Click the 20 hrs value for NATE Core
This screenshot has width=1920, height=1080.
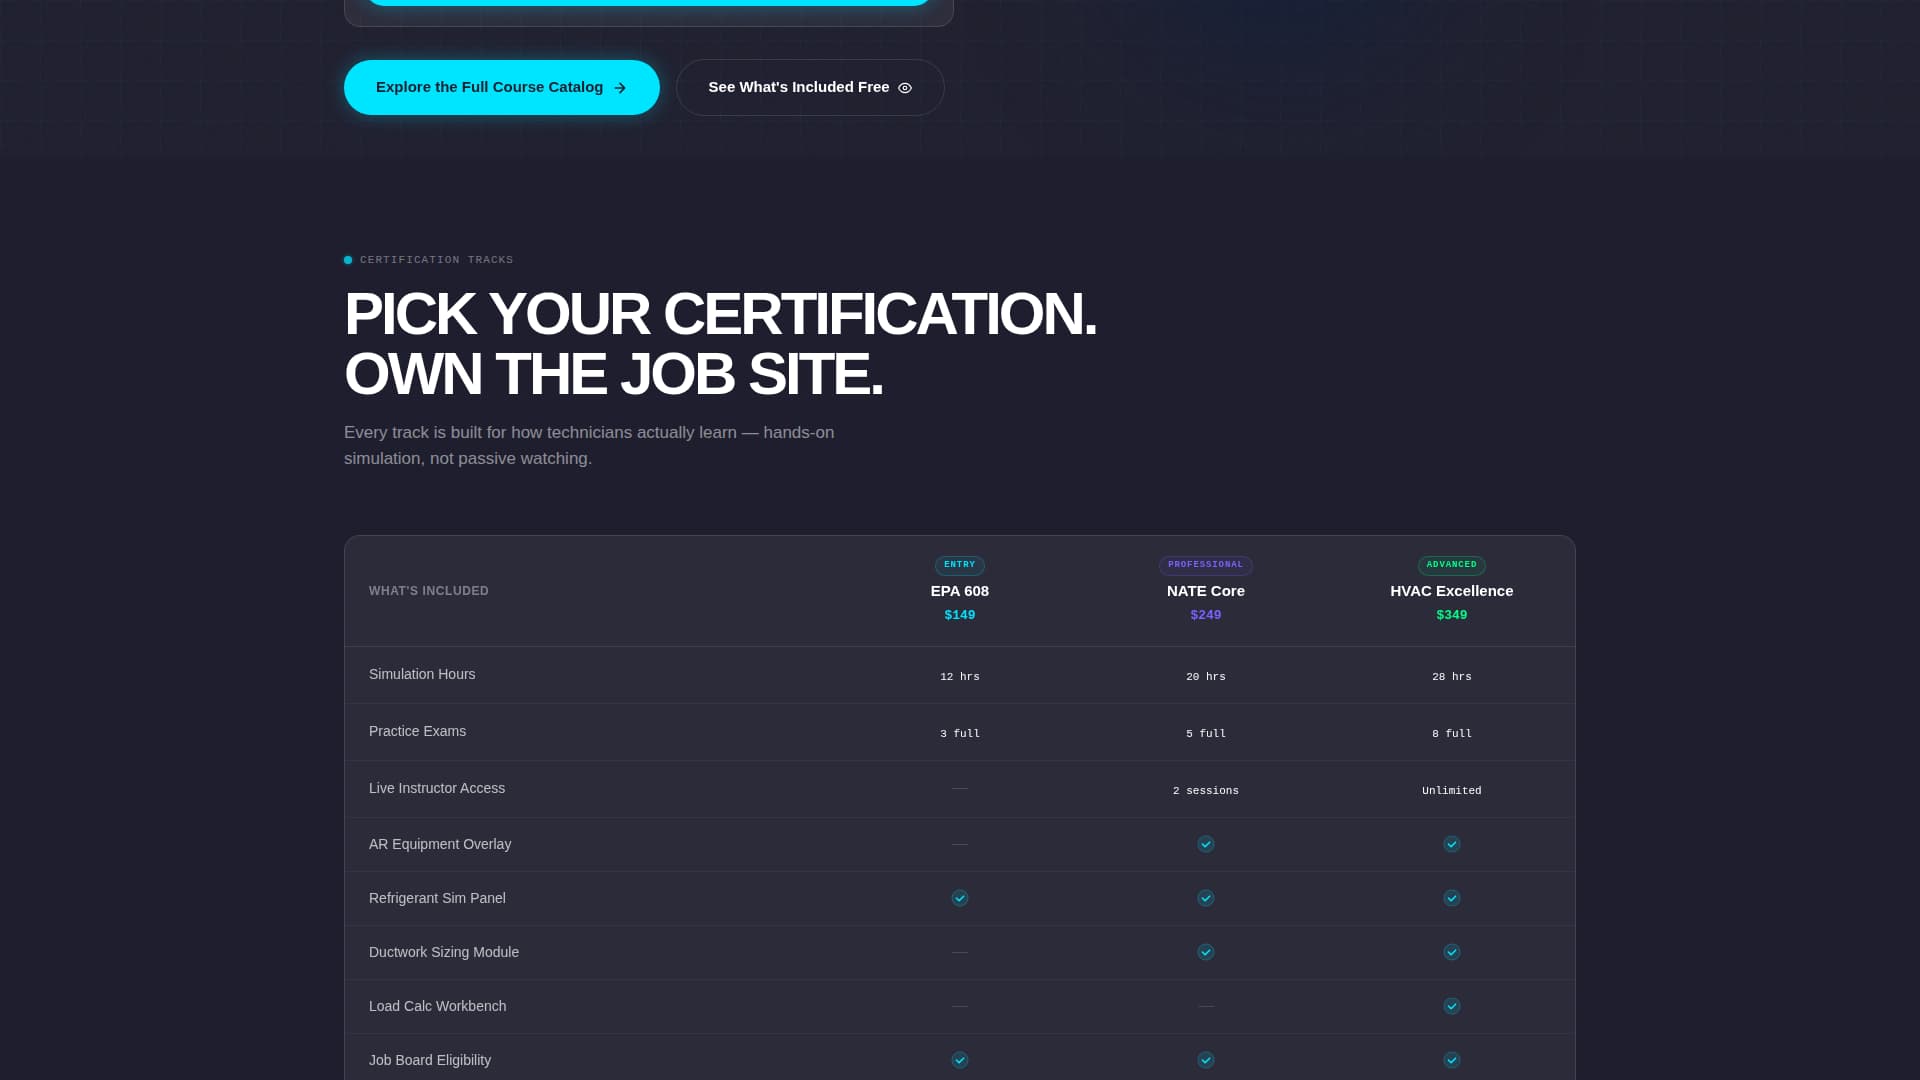[1205, 677]
